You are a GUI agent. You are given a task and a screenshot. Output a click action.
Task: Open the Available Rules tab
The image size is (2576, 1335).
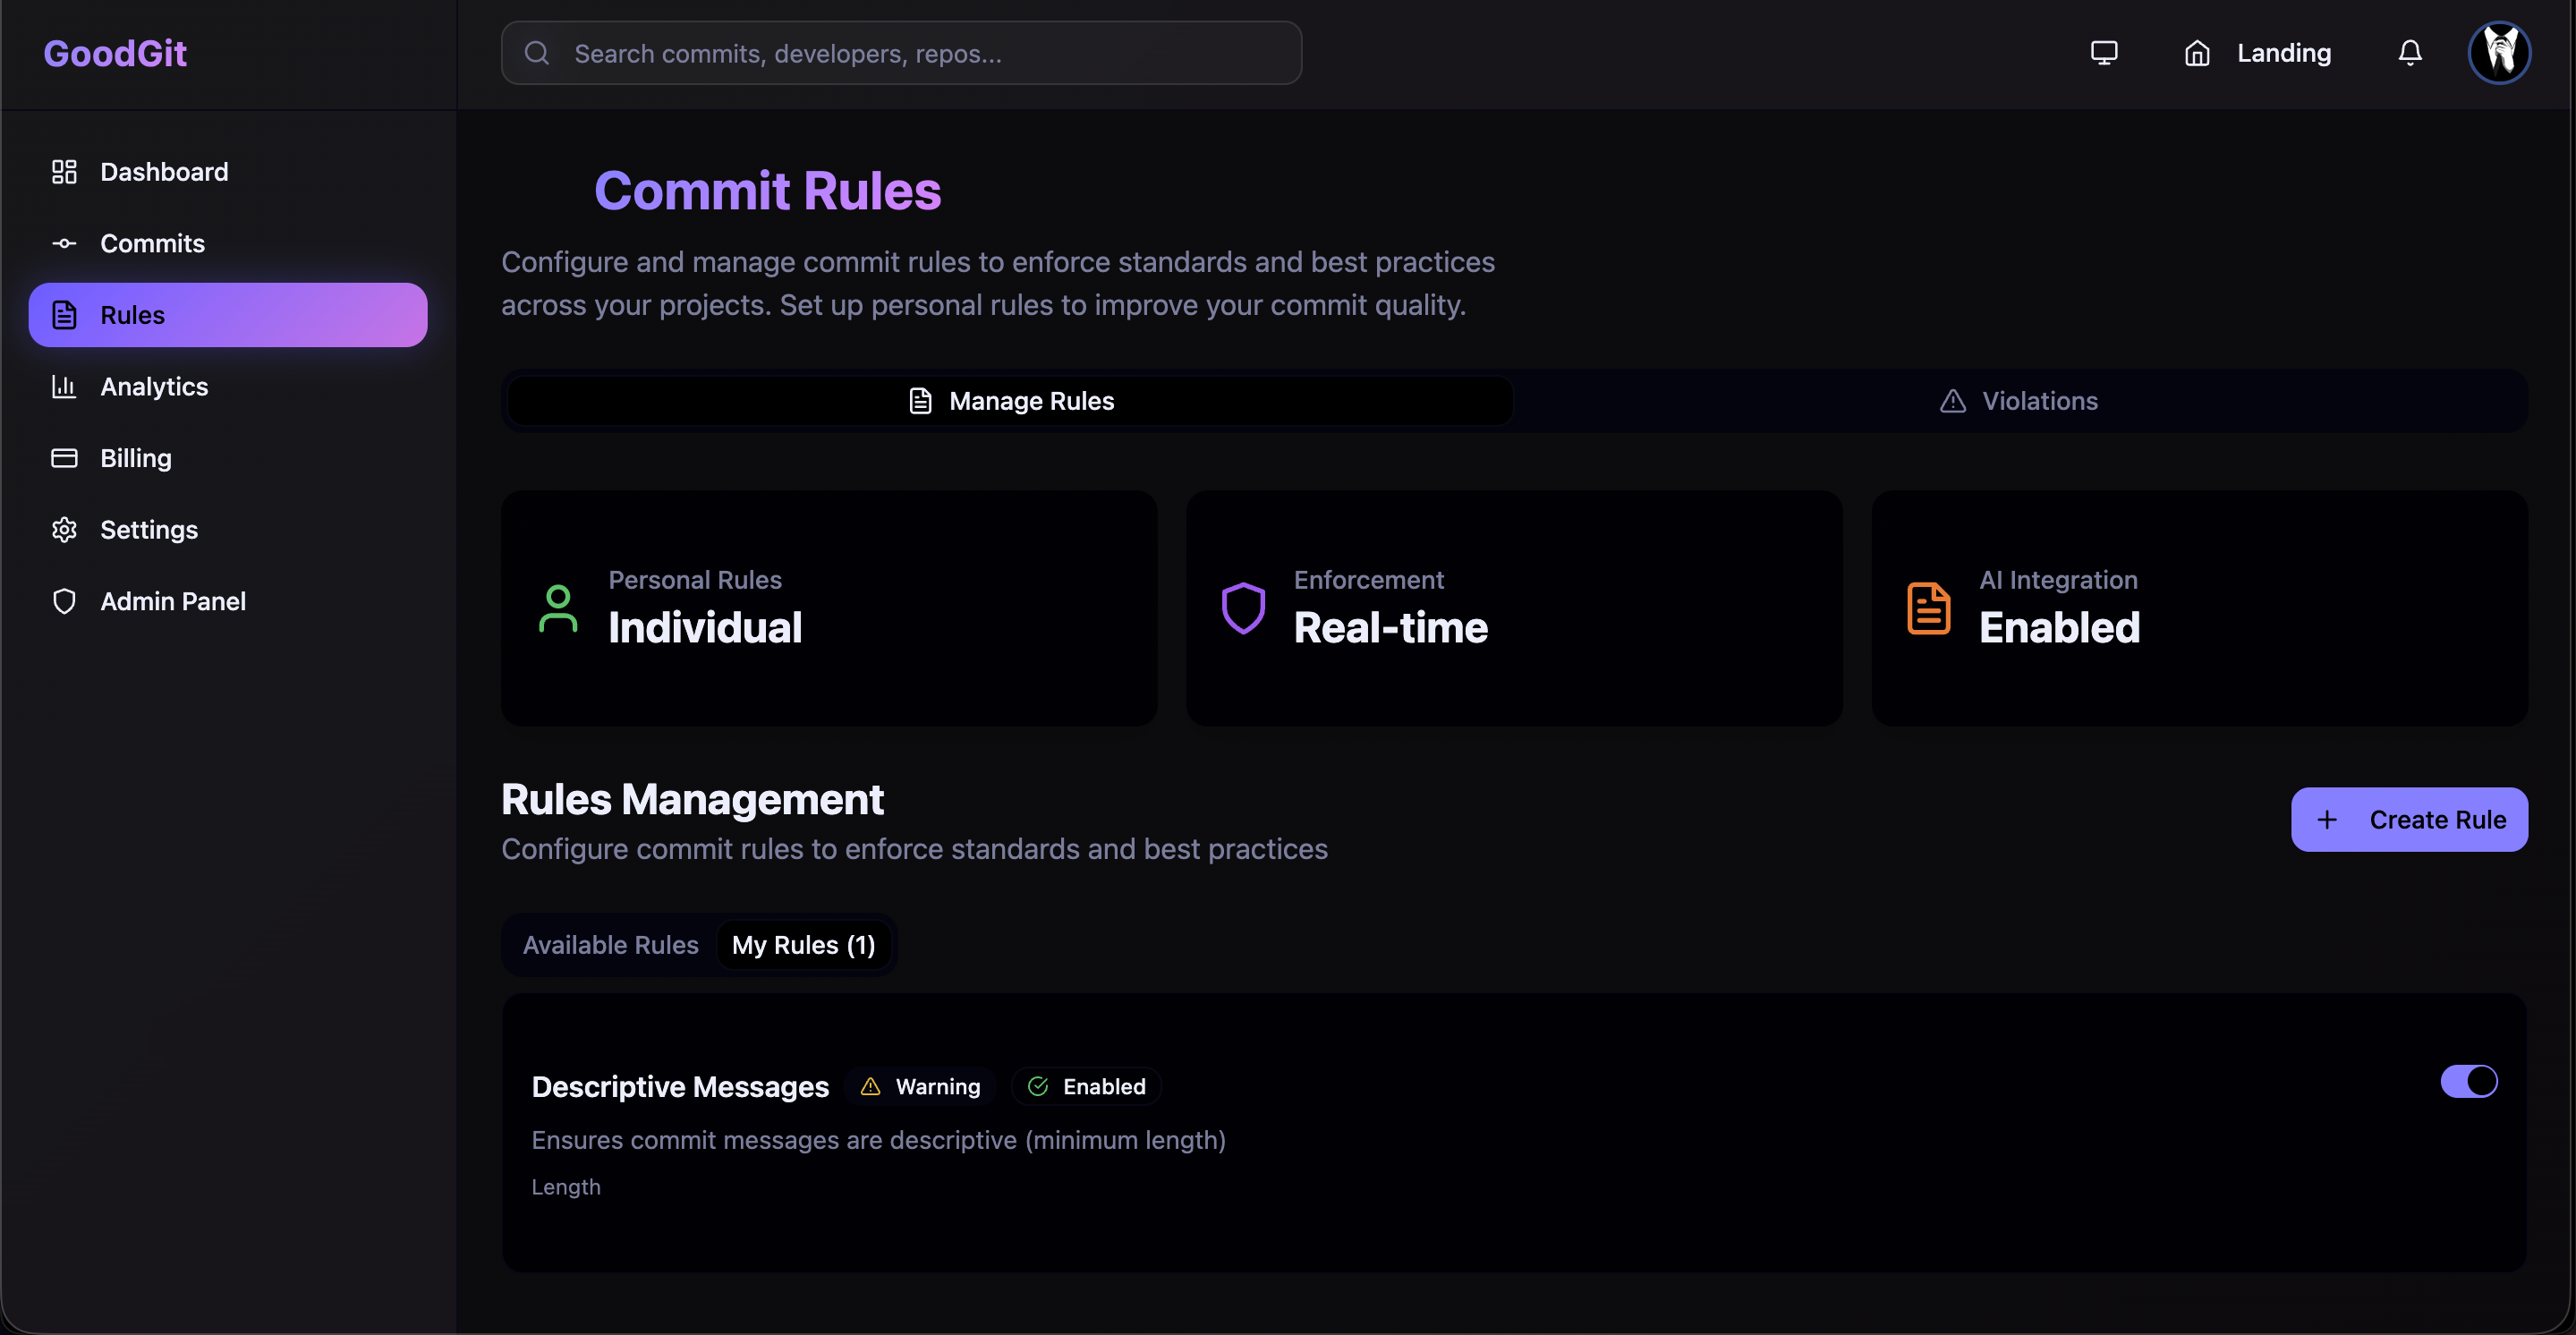610,945
